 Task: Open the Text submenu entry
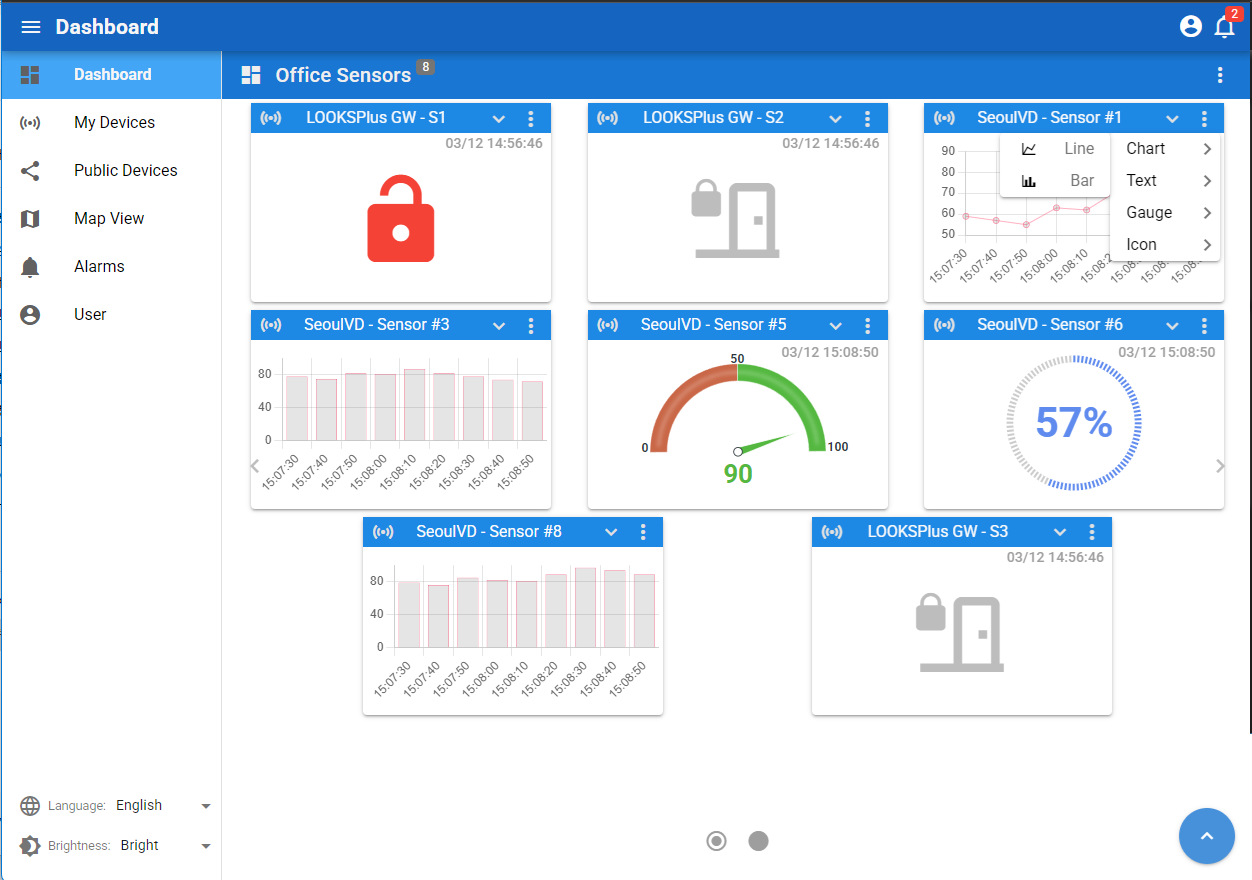point(1165,181)
